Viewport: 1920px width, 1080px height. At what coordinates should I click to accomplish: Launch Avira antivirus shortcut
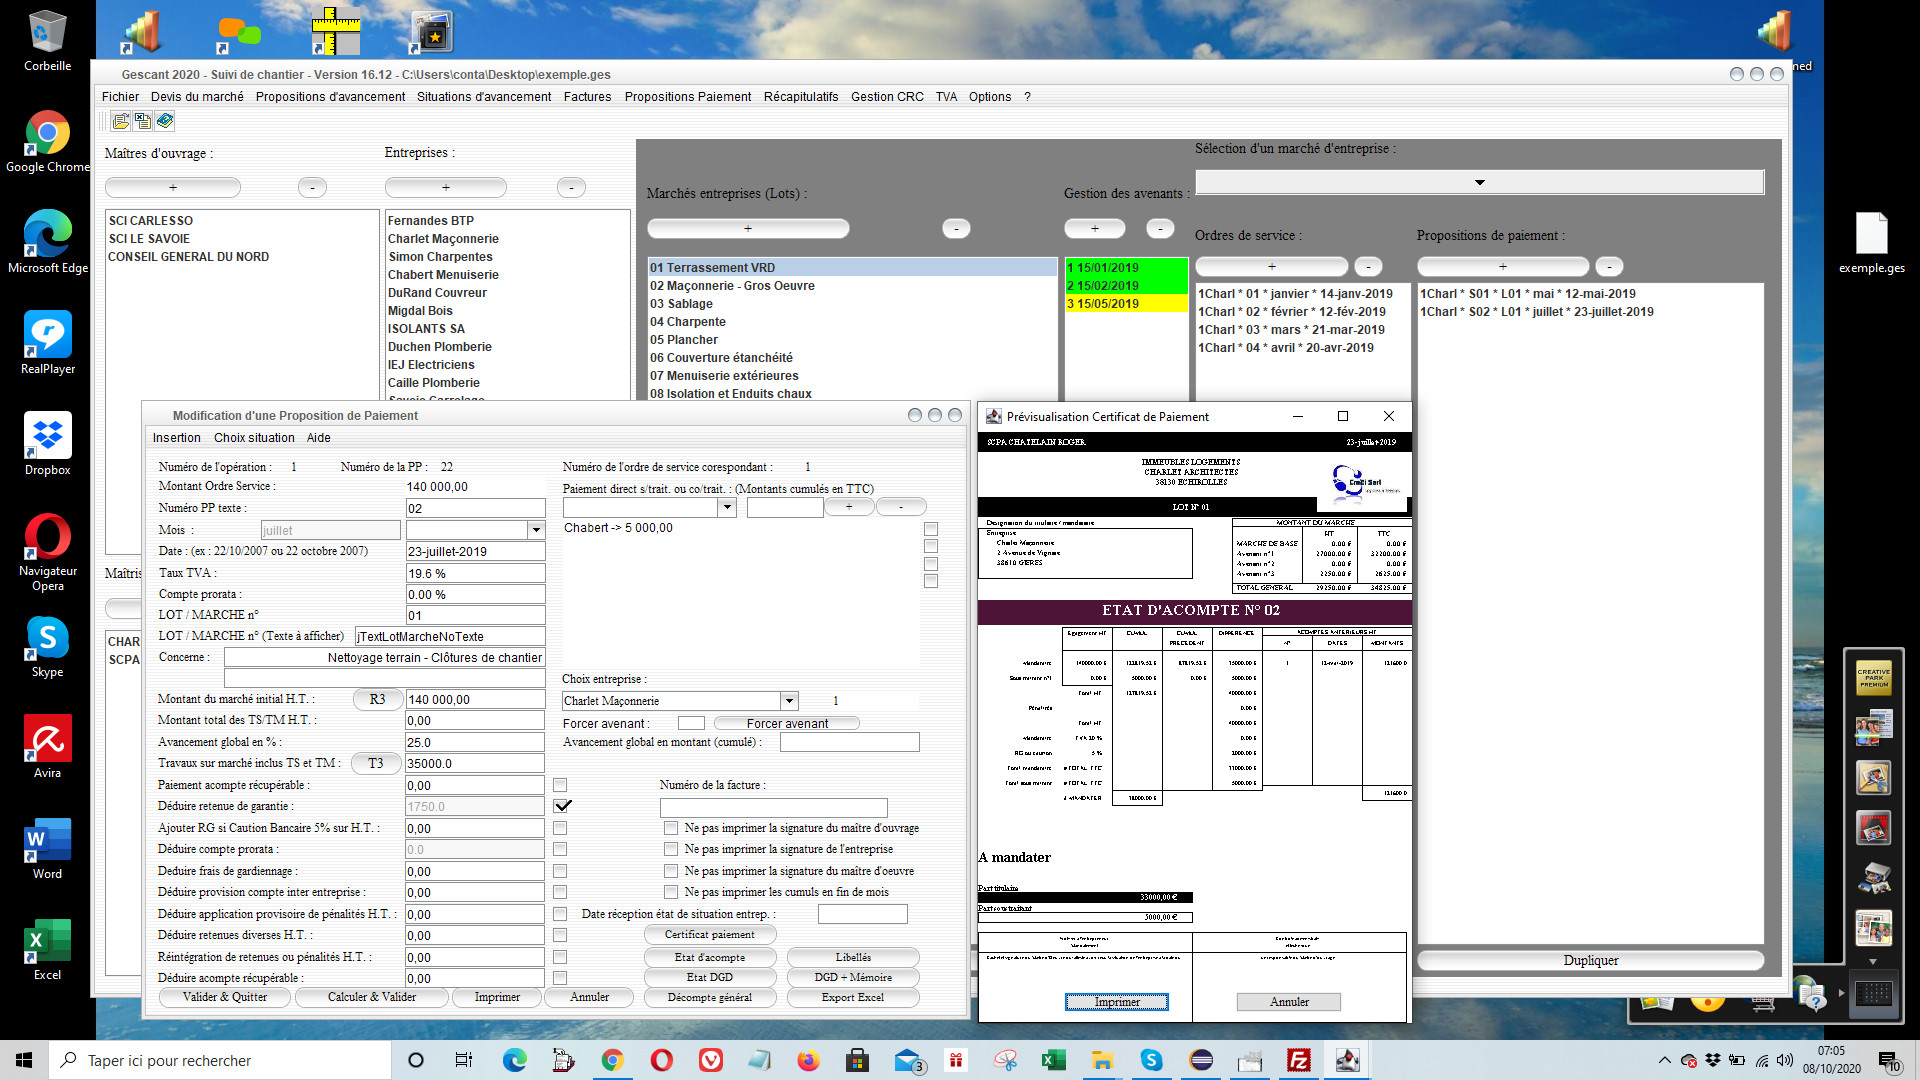pos(47,747)
